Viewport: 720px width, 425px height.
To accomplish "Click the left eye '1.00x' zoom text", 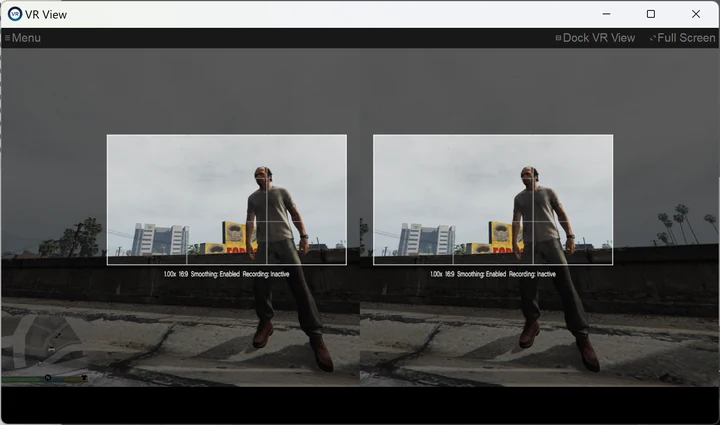I will pos(170,274).
